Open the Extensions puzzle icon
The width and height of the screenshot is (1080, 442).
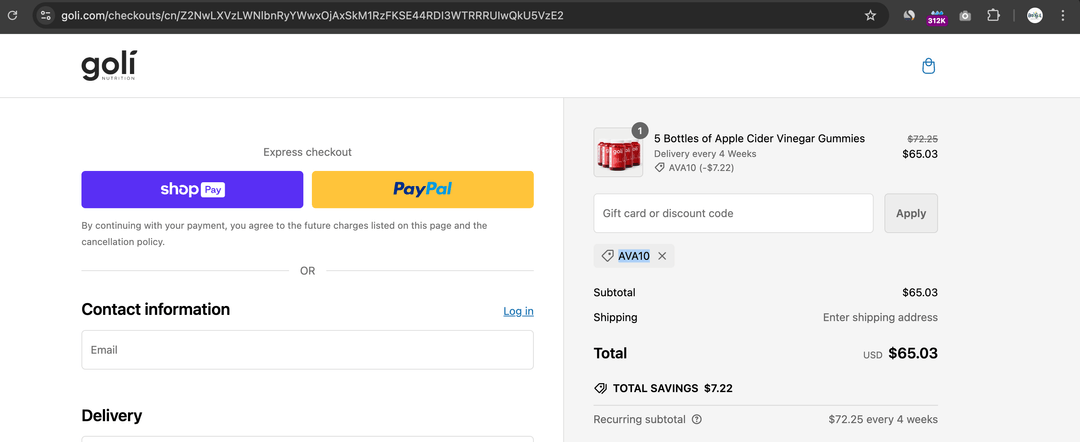[993, 15]
